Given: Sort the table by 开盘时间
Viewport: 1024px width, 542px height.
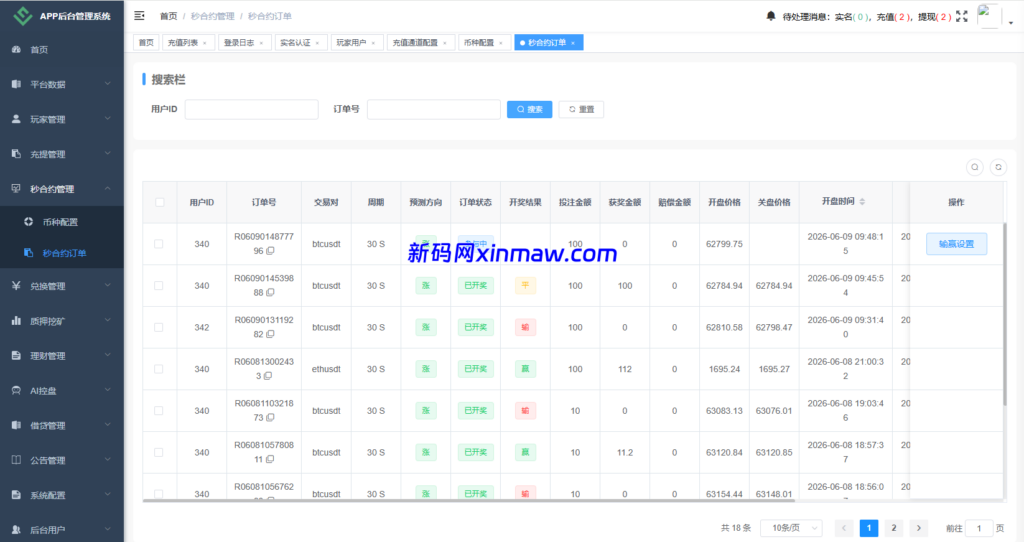Looking at the screenshot, I should click(862, 202).
